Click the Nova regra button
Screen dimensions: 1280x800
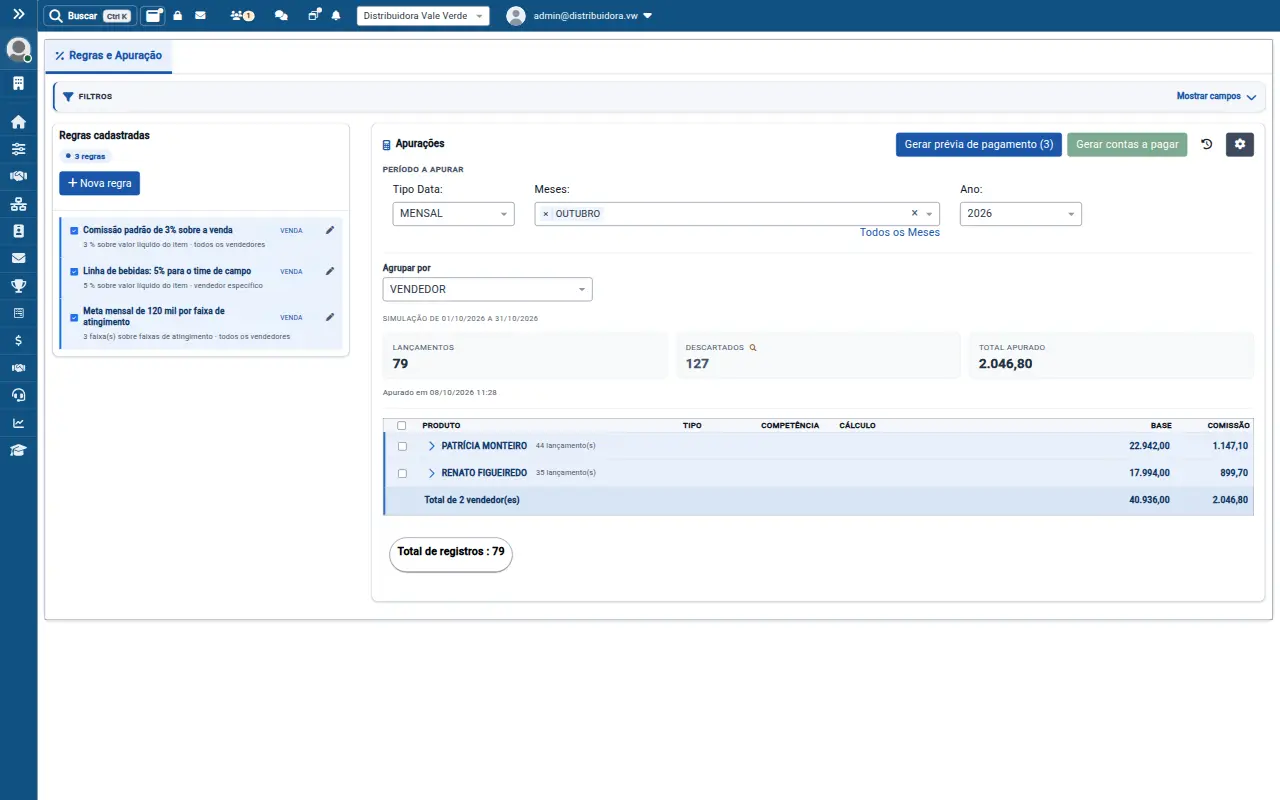click(x=99, y=183)
